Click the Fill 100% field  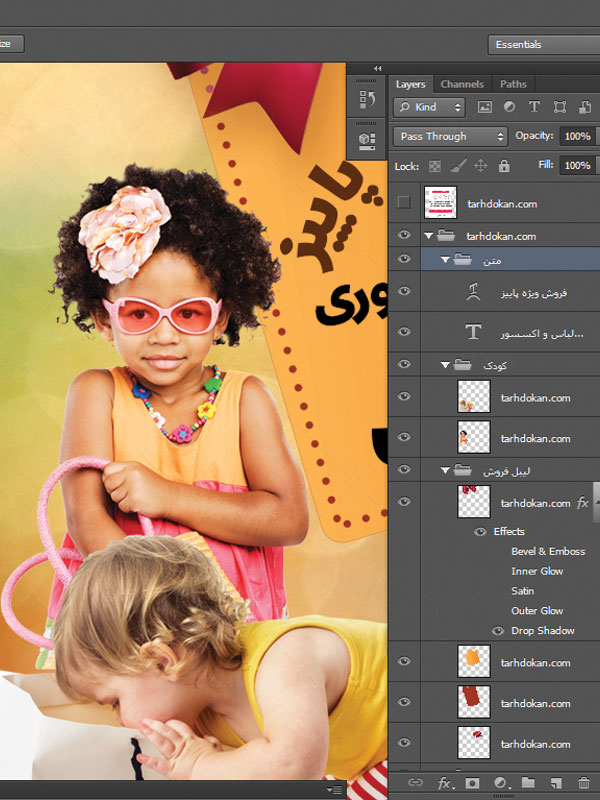[577, 165]
